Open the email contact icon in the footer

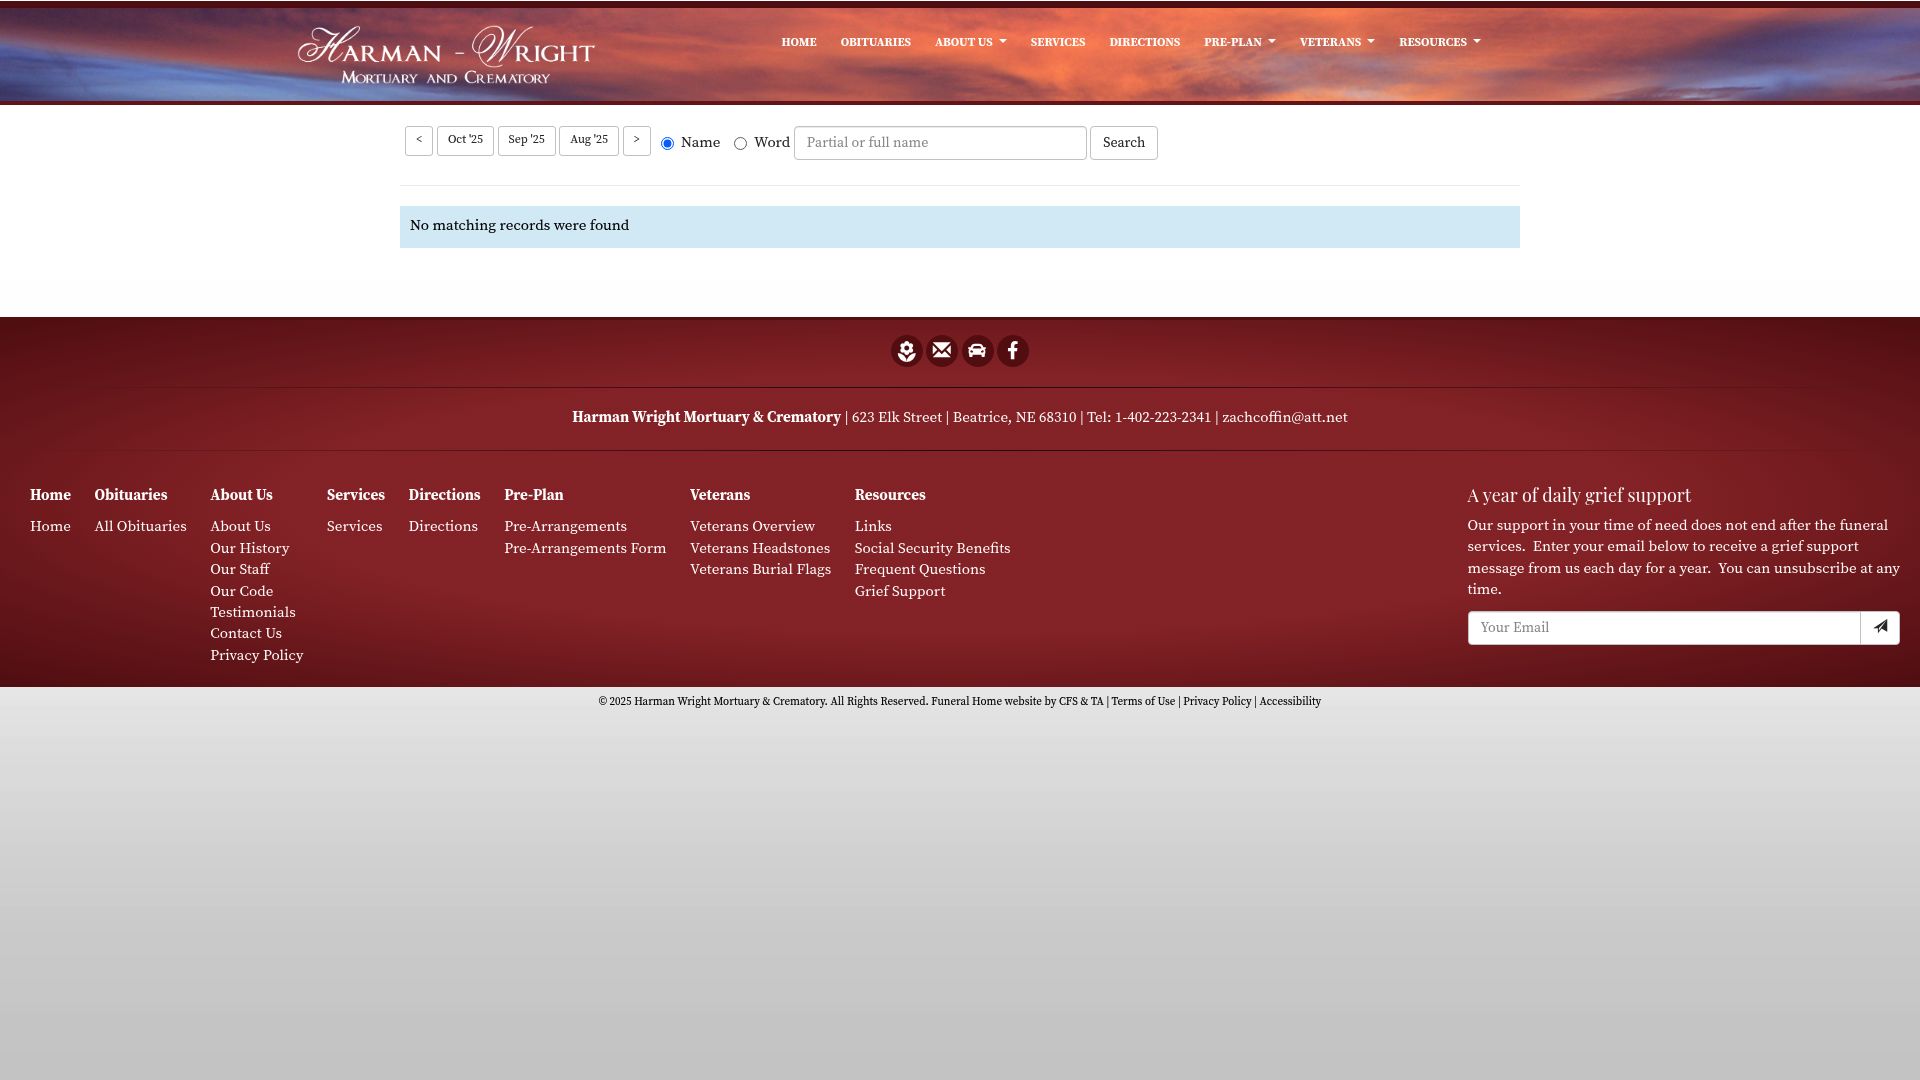point(941,351)
